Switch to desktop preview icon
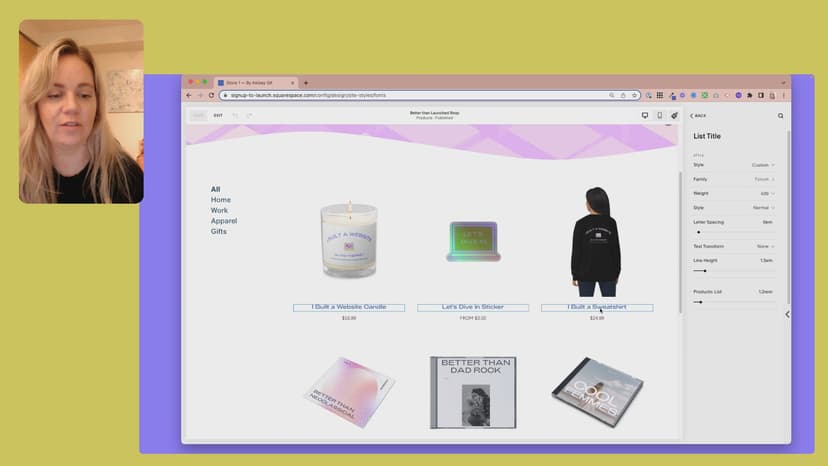 pyautogui.click(x=645, y=115)
